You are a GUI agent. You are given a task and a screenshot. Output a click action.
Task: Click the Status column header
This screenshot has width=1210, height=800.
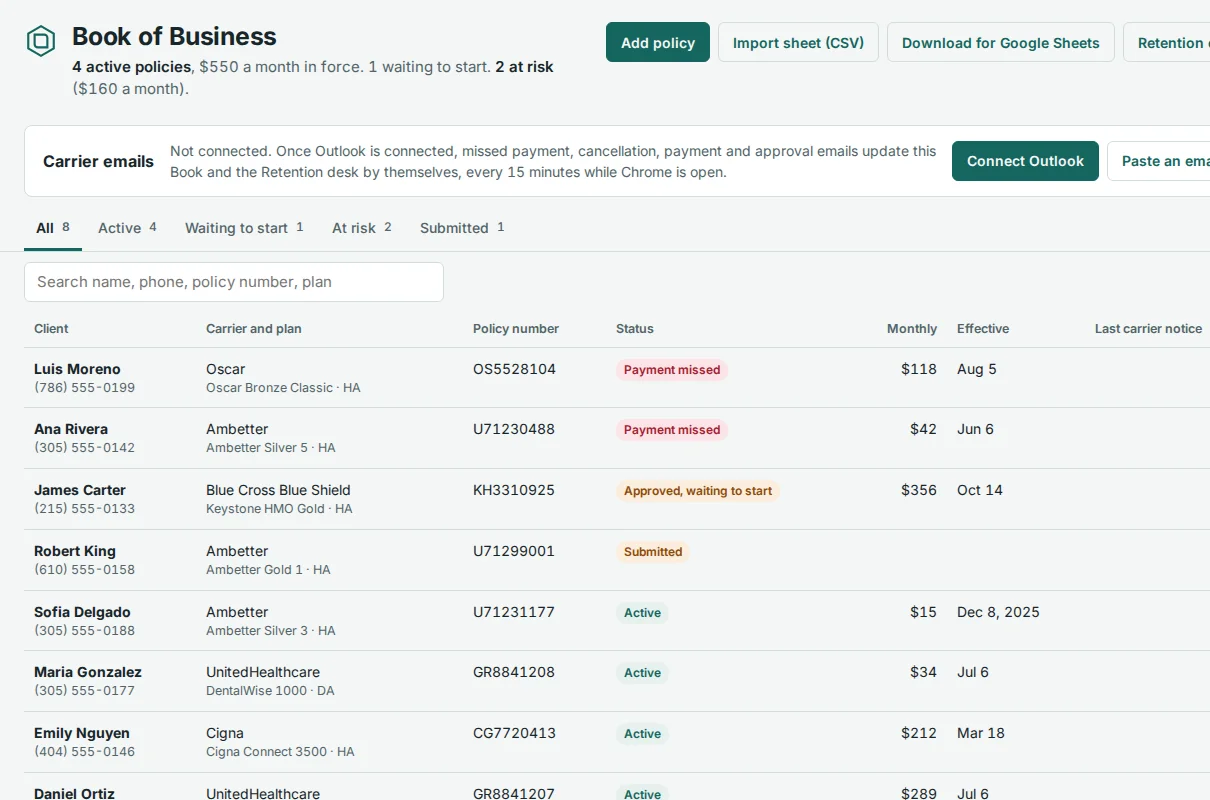[635, 328]
